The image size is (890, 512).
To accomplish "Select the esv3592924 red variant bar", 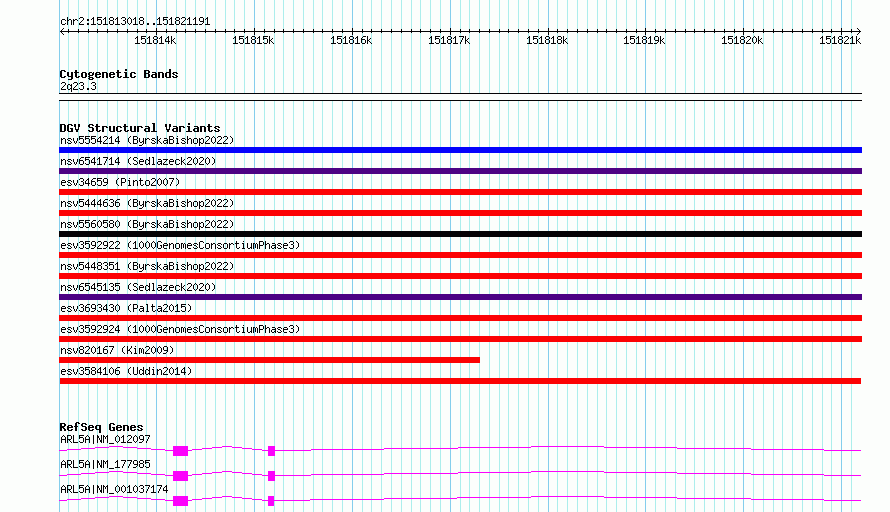I will click(x=460, y=339).
